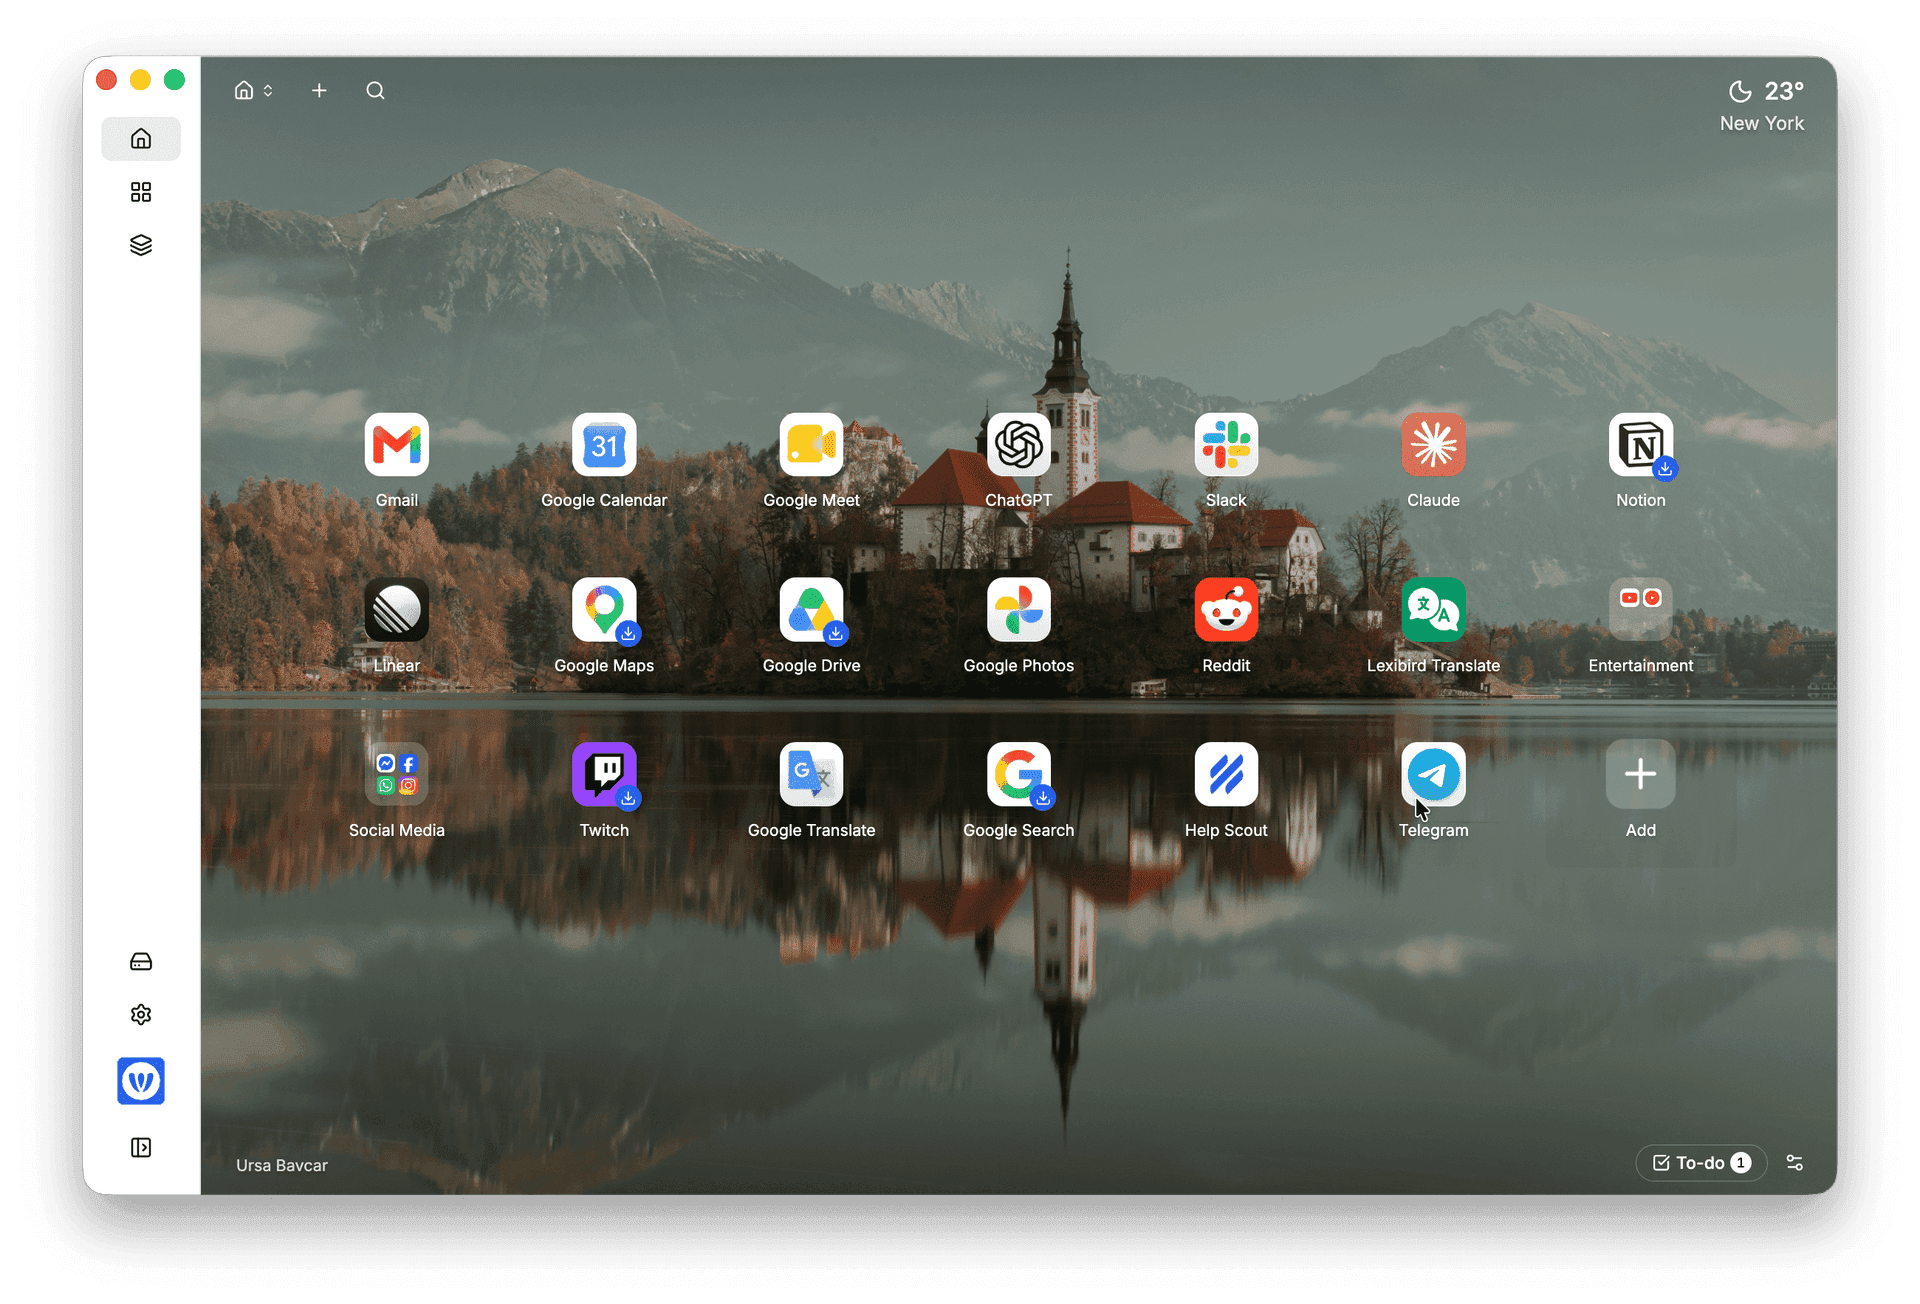Launch Google Calendar
Screen dimensions: 1920x1304
[604, 445]
